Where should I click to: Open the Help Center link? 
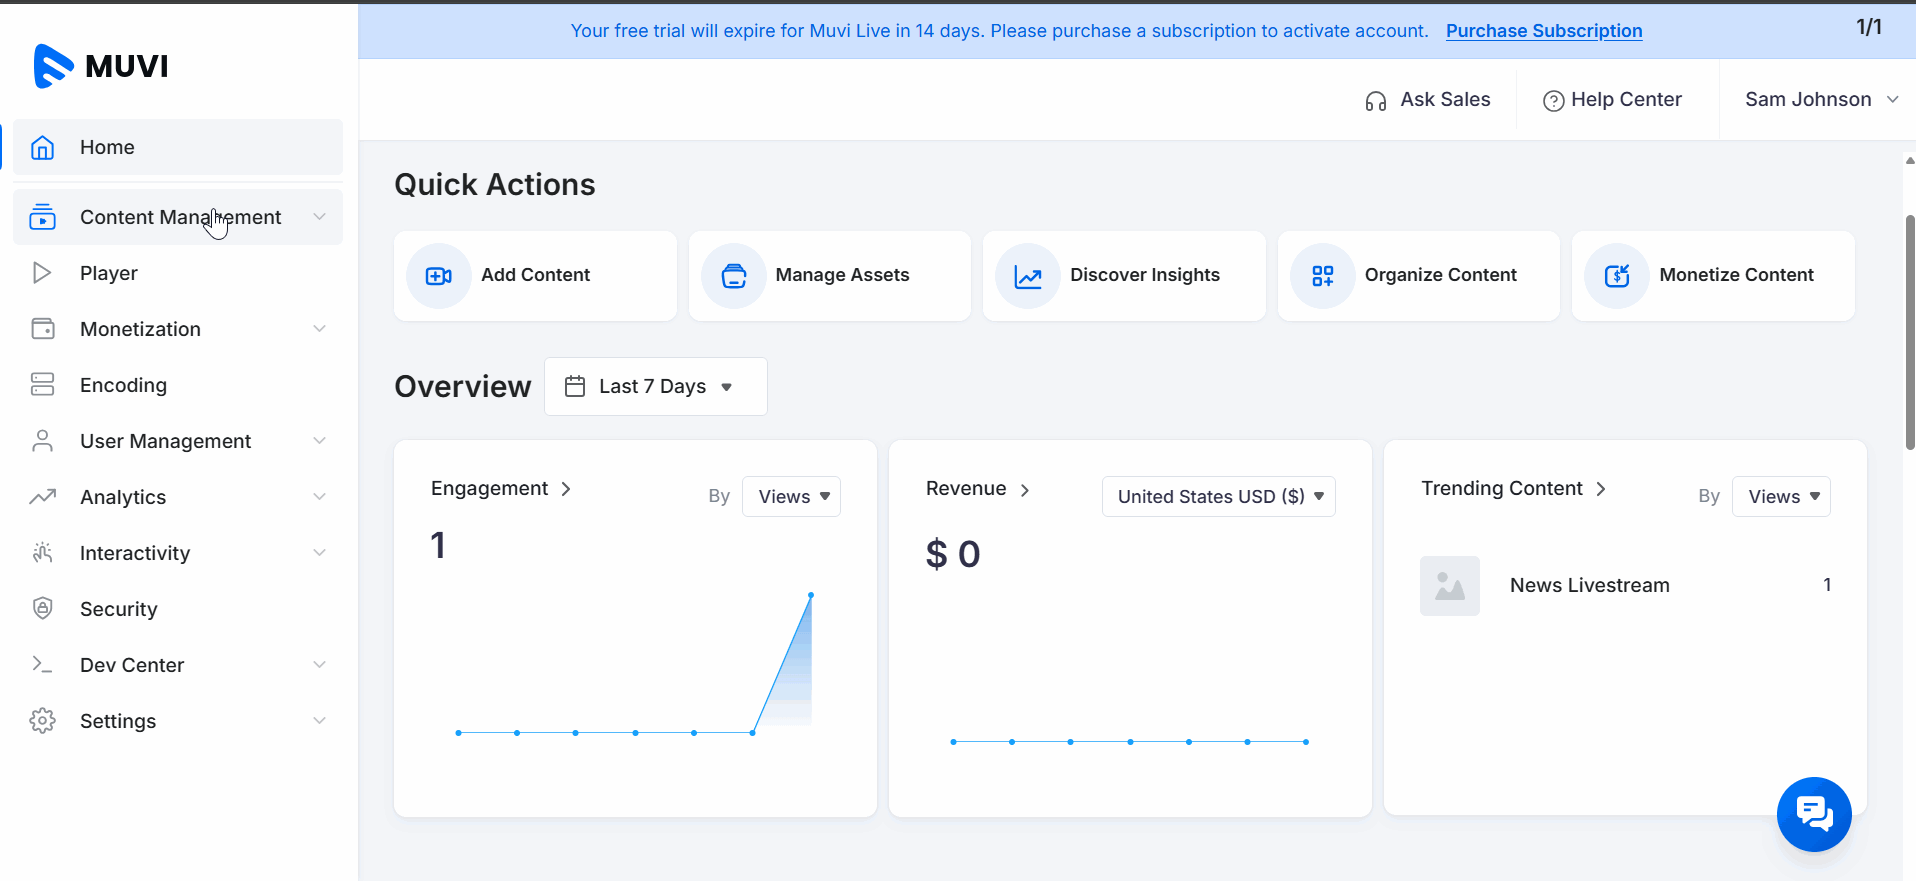(x=1613, y=100)
